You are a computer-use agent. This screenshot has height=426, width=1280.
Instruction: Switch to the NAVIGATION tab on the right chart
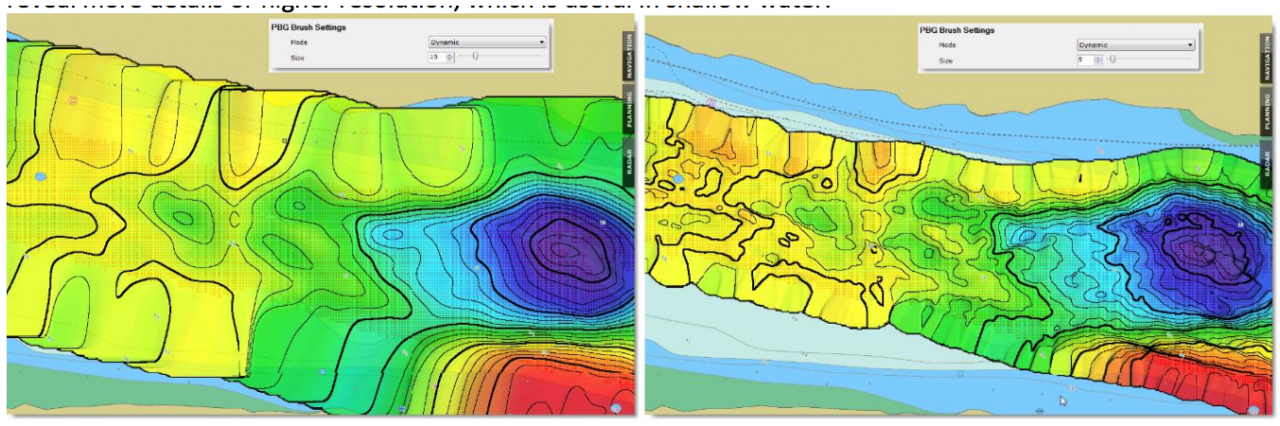coord(1267,58)
